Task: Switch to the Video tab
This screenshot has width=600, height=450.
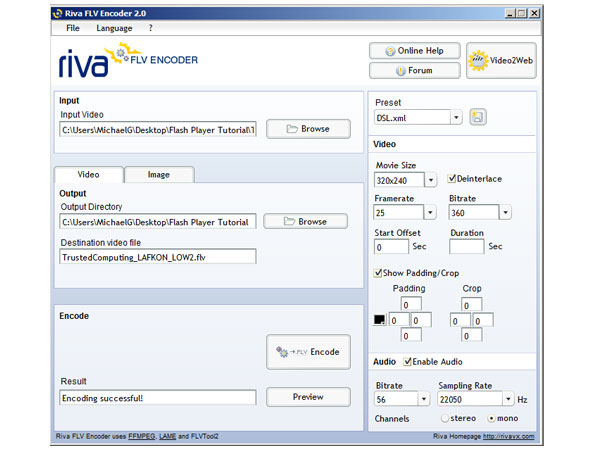Action: click(89, 174)
